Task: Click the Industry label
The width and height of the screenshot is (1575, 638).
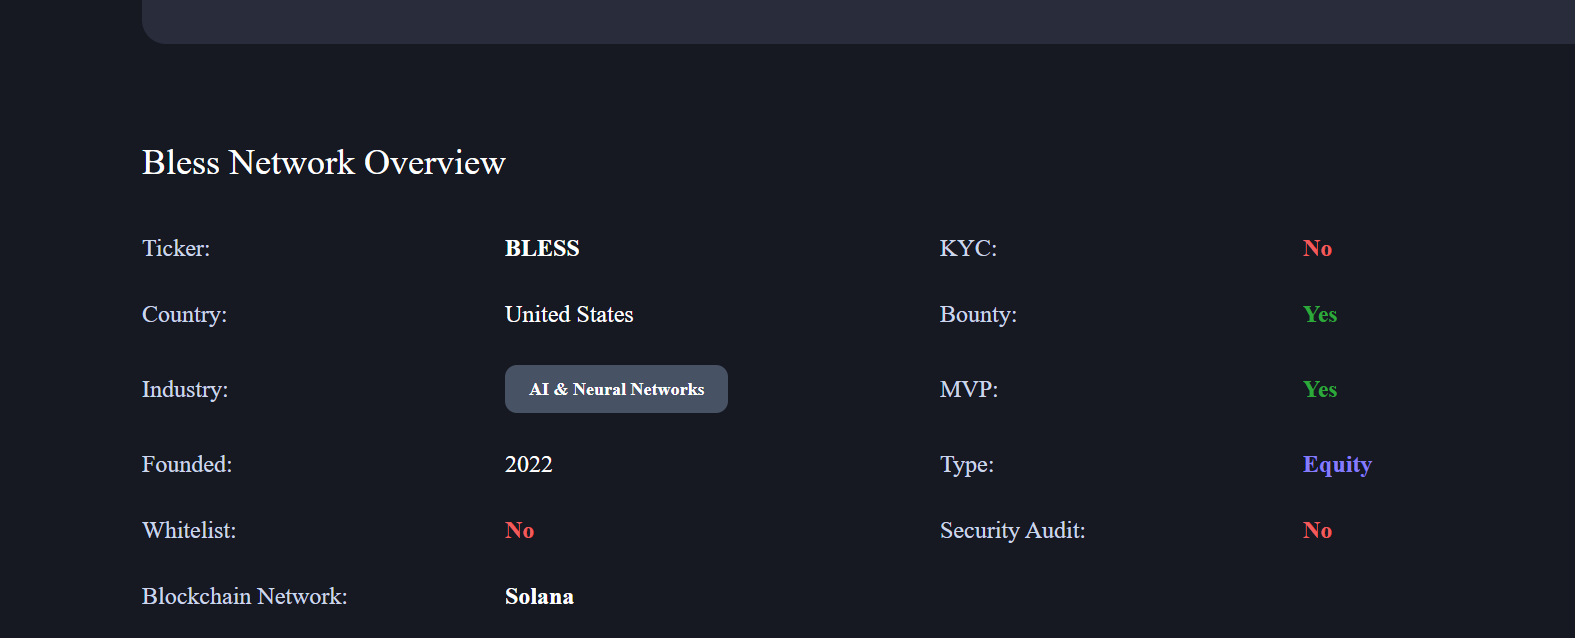Action: click(185, 389)
